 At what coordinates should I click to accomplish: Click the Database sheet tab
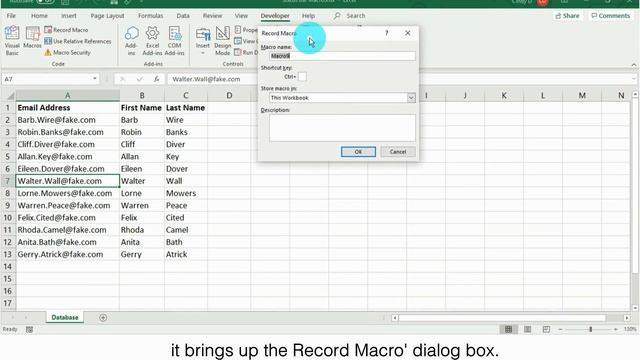point(65,317)
